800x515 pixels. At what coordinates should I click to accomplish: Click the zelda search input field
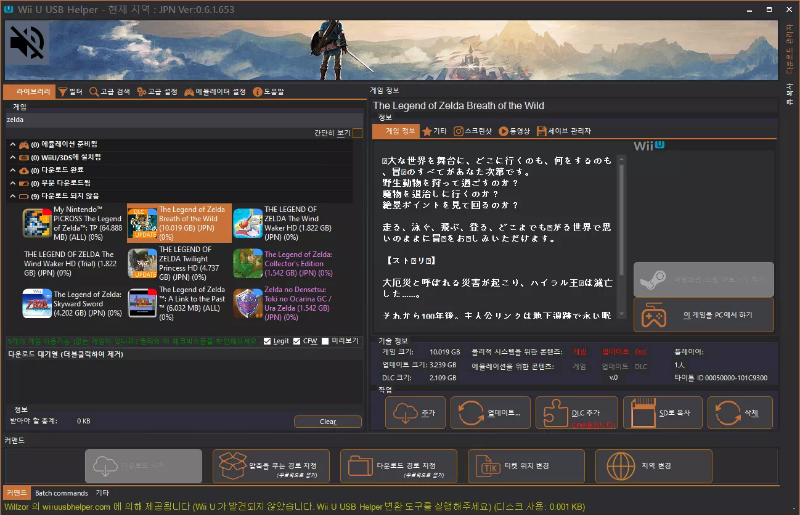(x=184, y=120)
